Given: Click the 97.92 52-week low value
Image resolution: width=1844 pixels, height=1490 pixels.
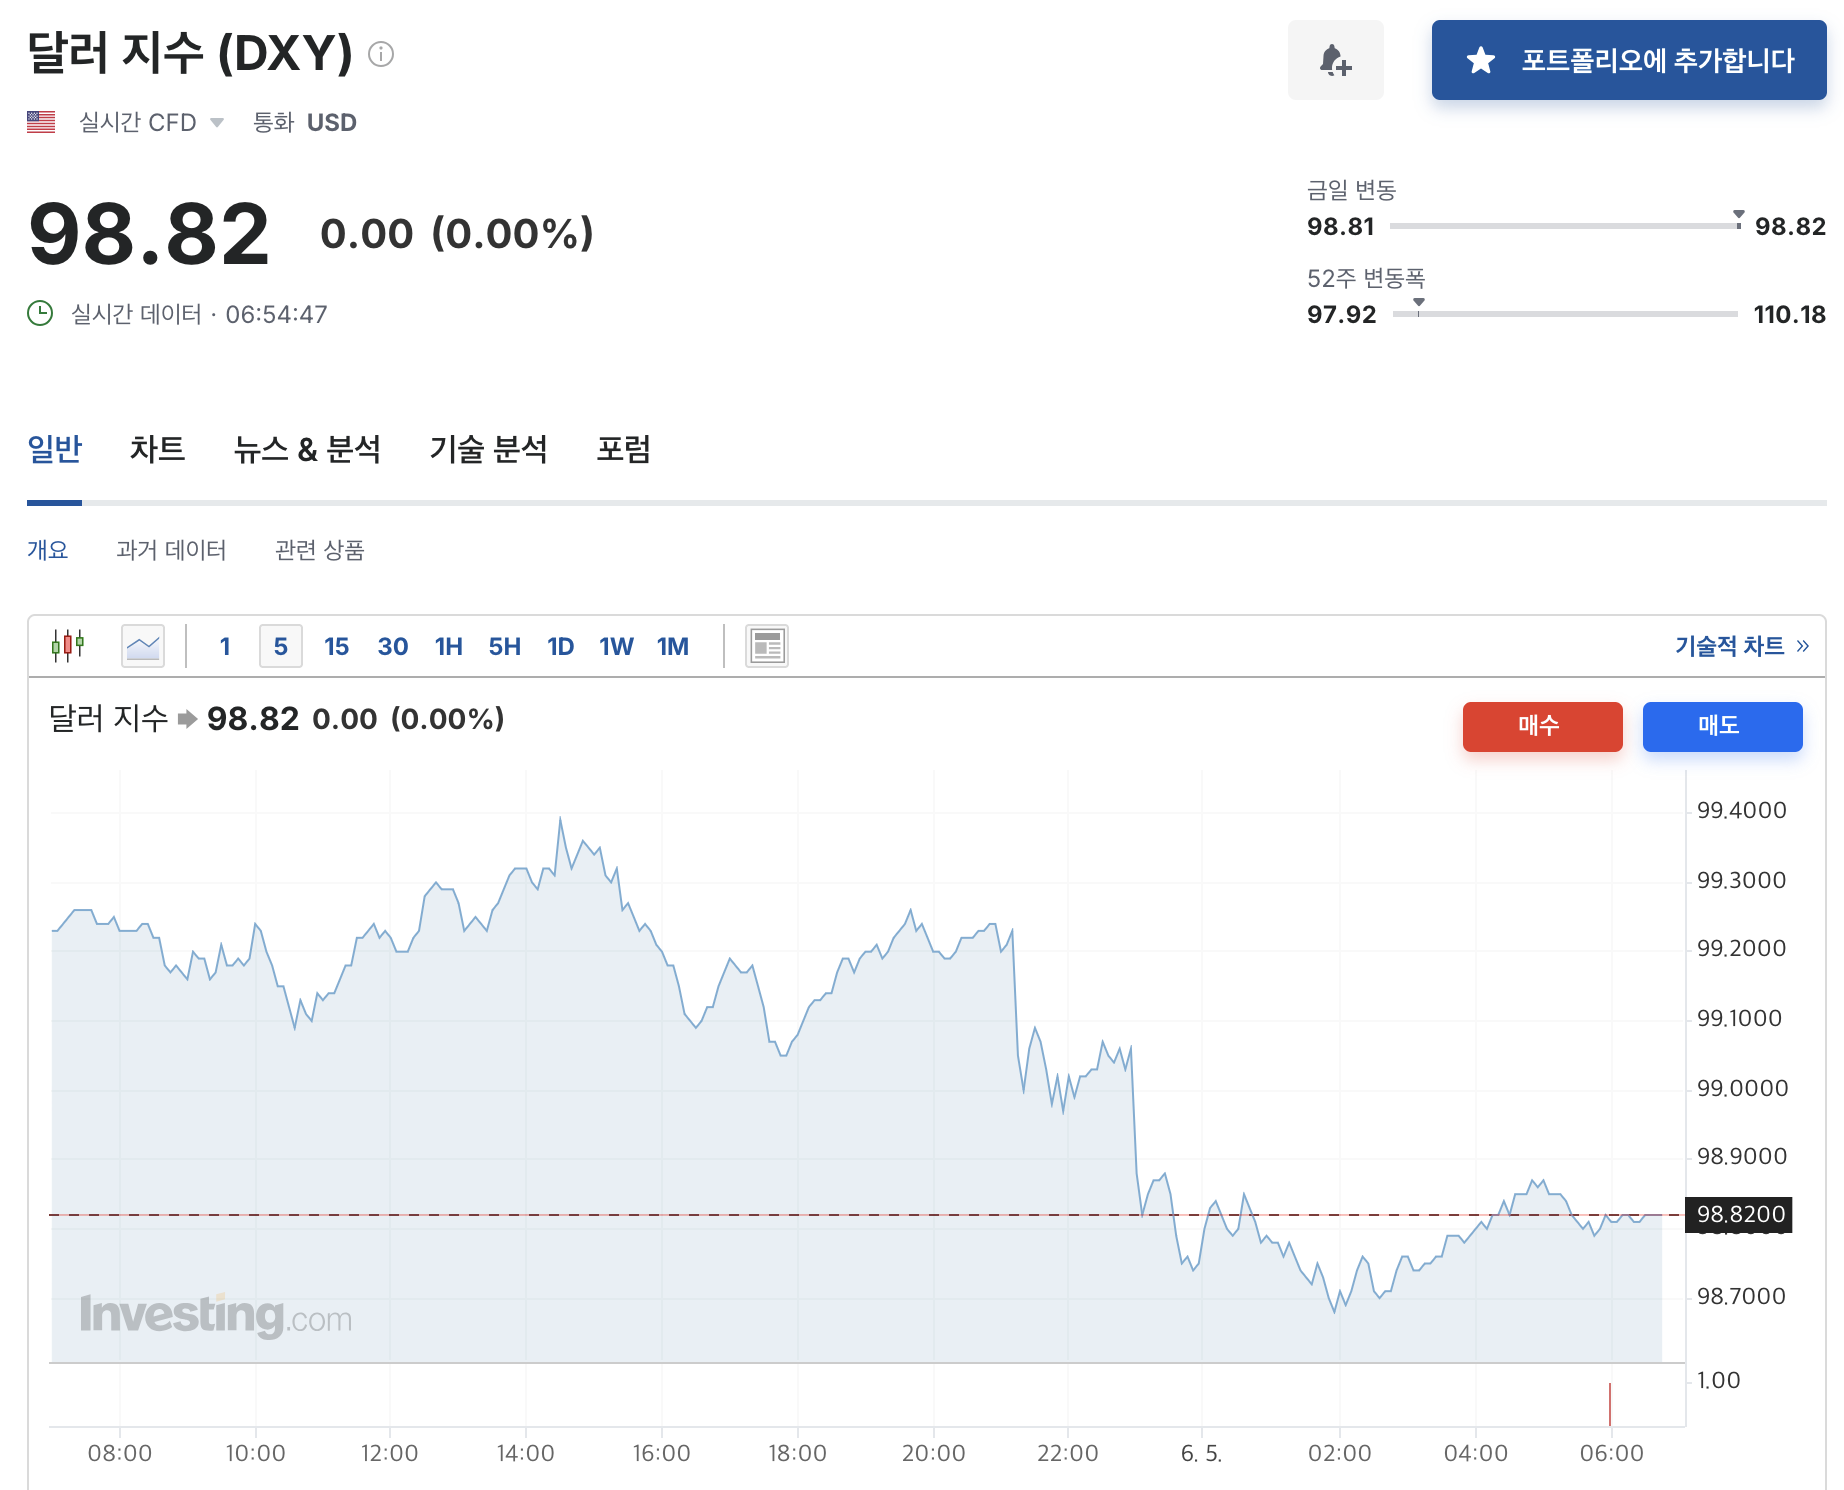Looking at the screenshot, I should [1341, 314].
